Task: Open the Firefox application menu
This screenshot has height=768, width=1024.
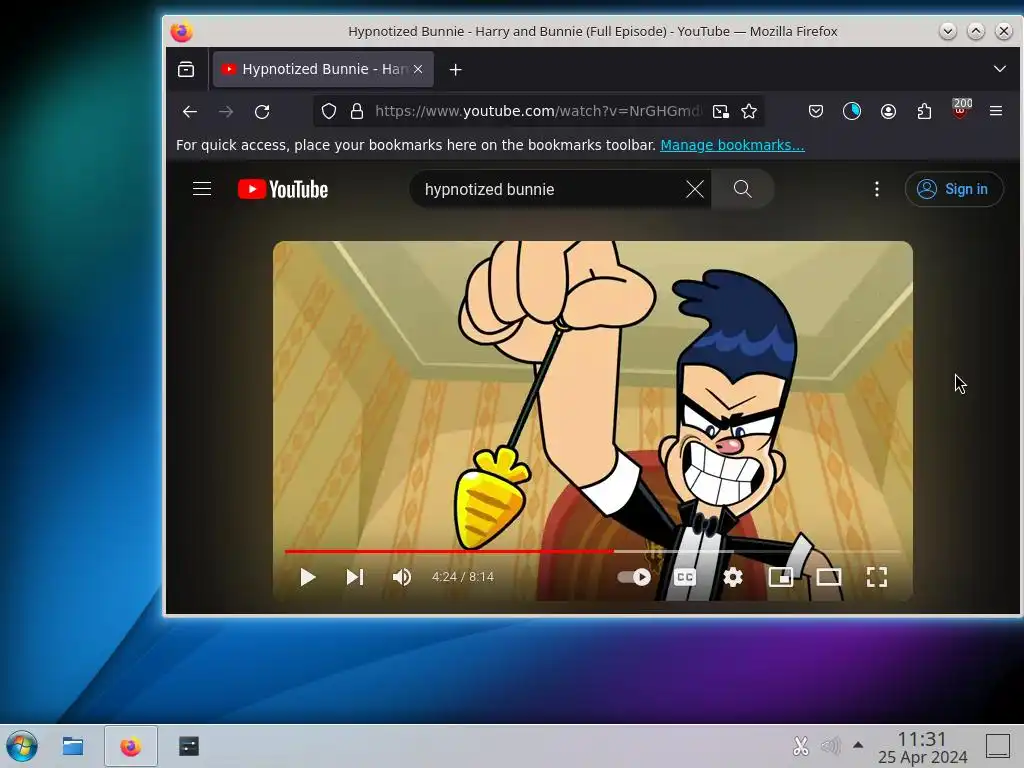Action: point(996,112)
